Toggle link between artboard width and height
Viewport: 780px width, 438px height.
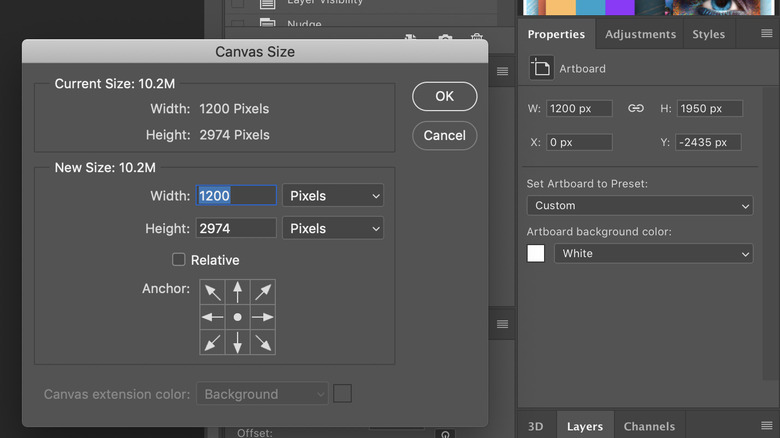pyautogui.click(x=635, y=108)
